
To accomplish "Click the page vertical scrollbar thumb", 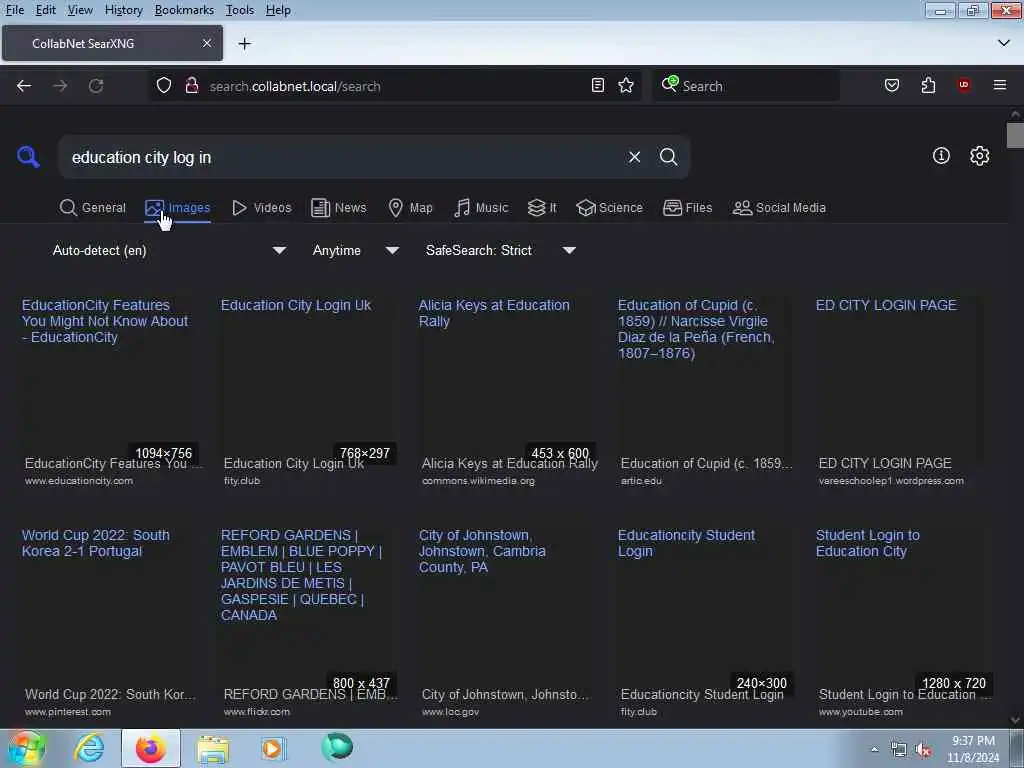I will click(x=1015, y=135).
